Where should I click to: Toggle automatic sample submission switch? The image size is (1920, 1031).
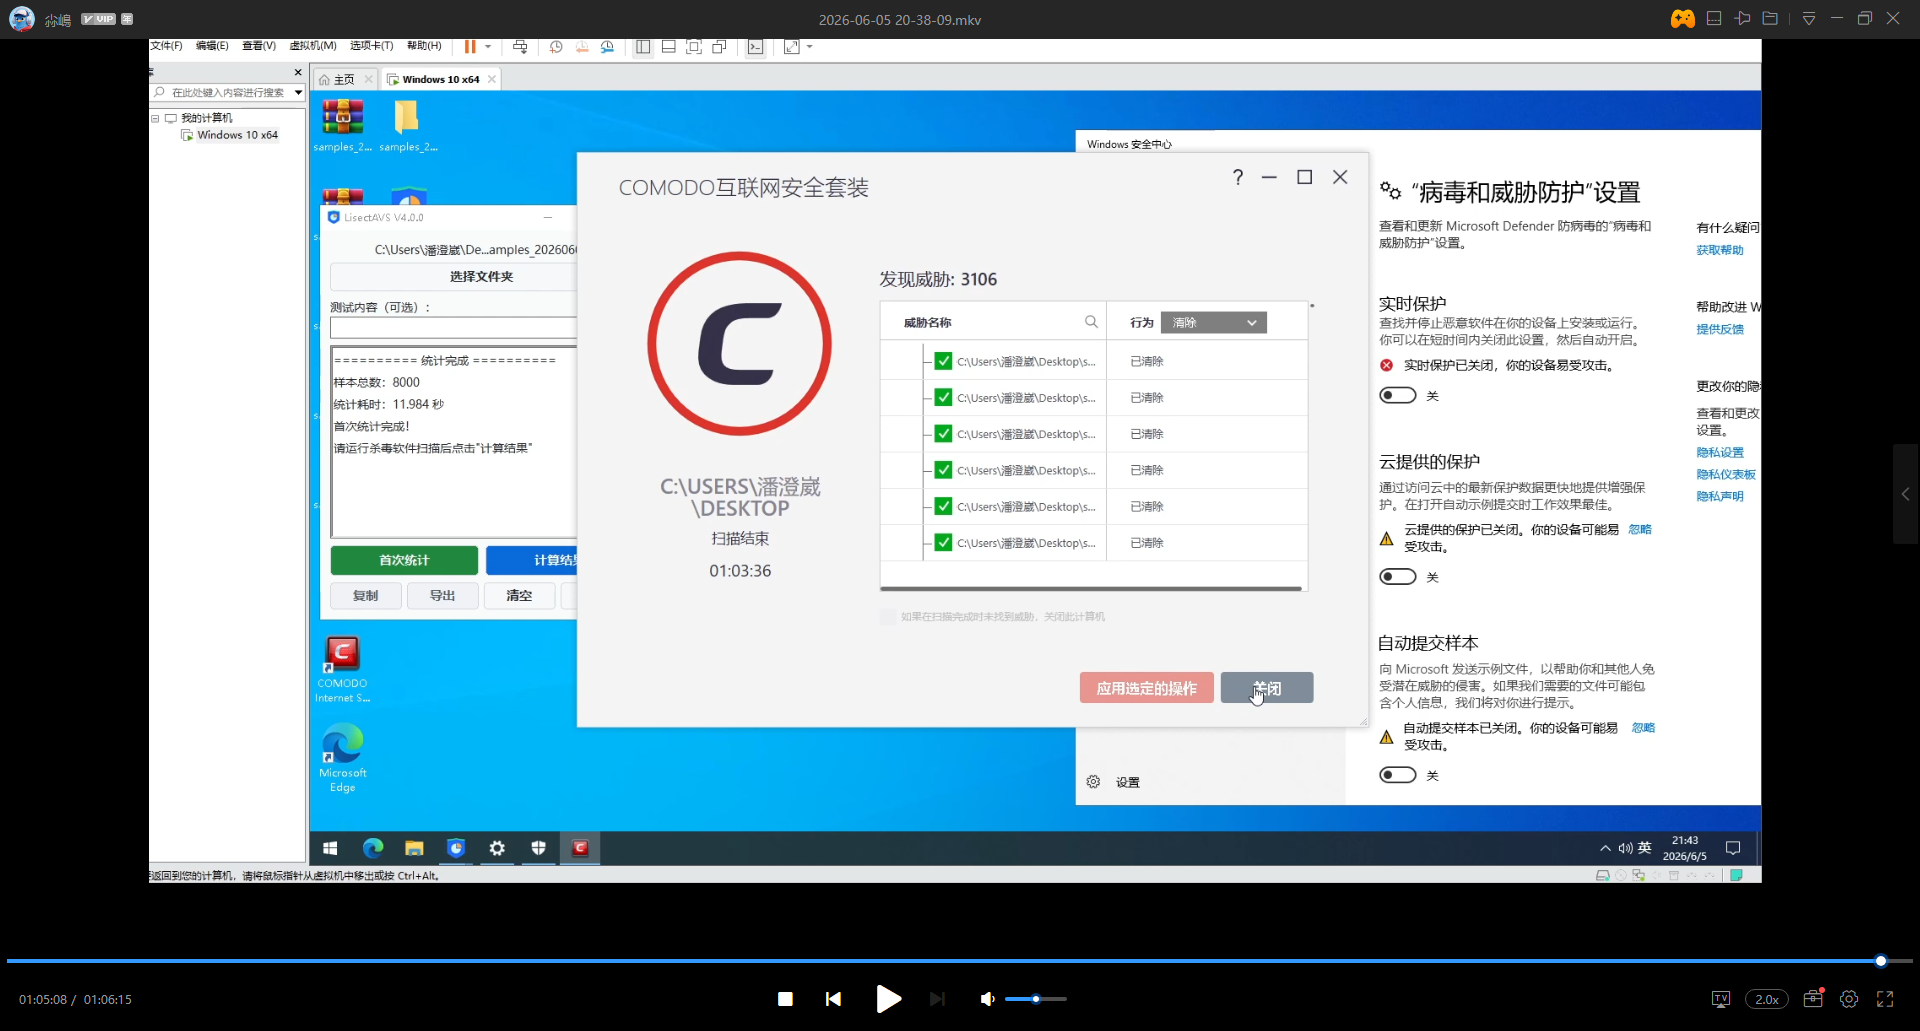point(1398,775)
